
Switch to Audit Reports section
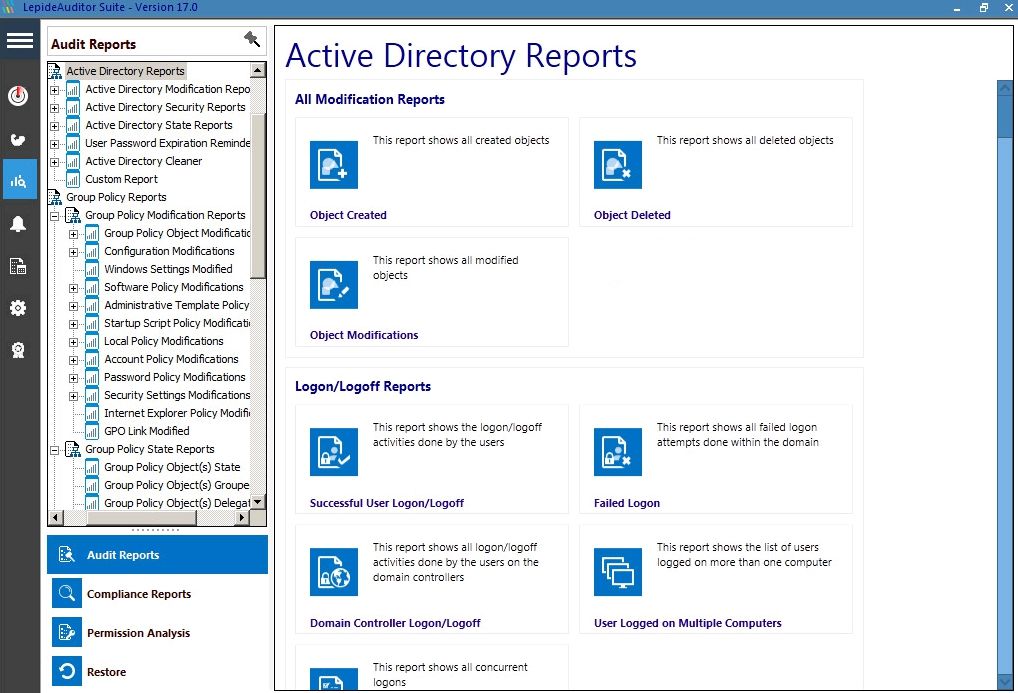[157, 555]
